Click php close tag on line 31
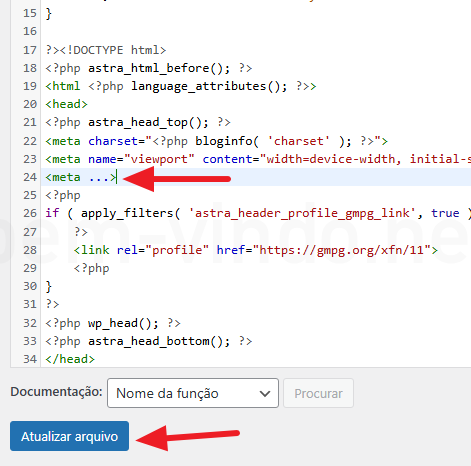 point(52,304)
